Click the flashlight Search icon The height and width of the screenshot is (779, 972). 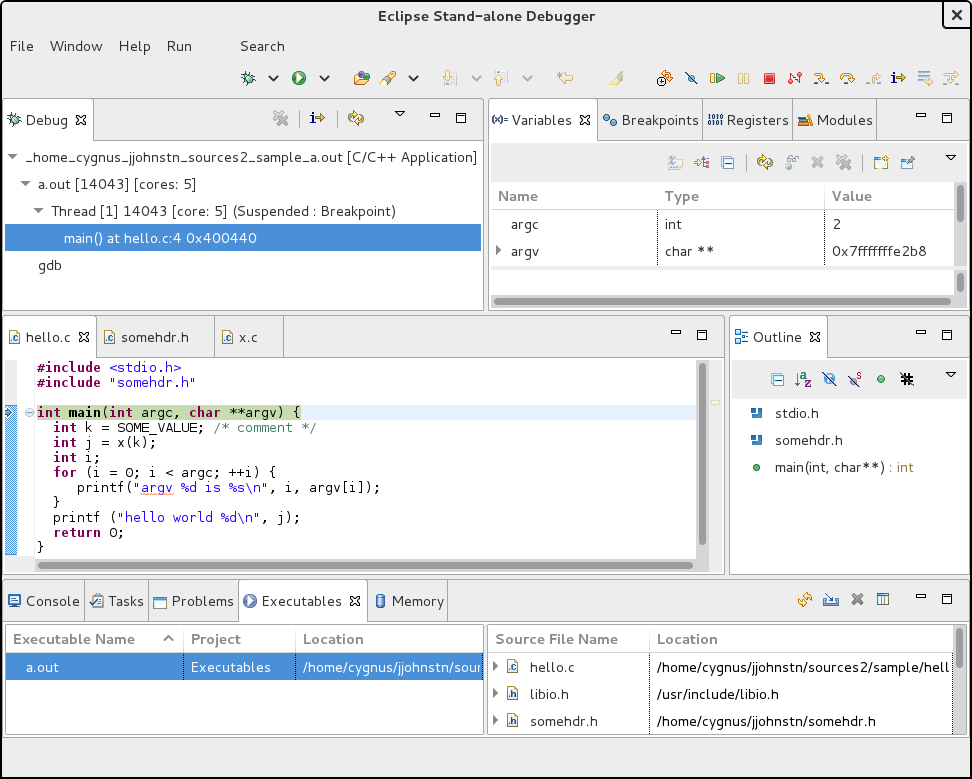click(388, 78)
